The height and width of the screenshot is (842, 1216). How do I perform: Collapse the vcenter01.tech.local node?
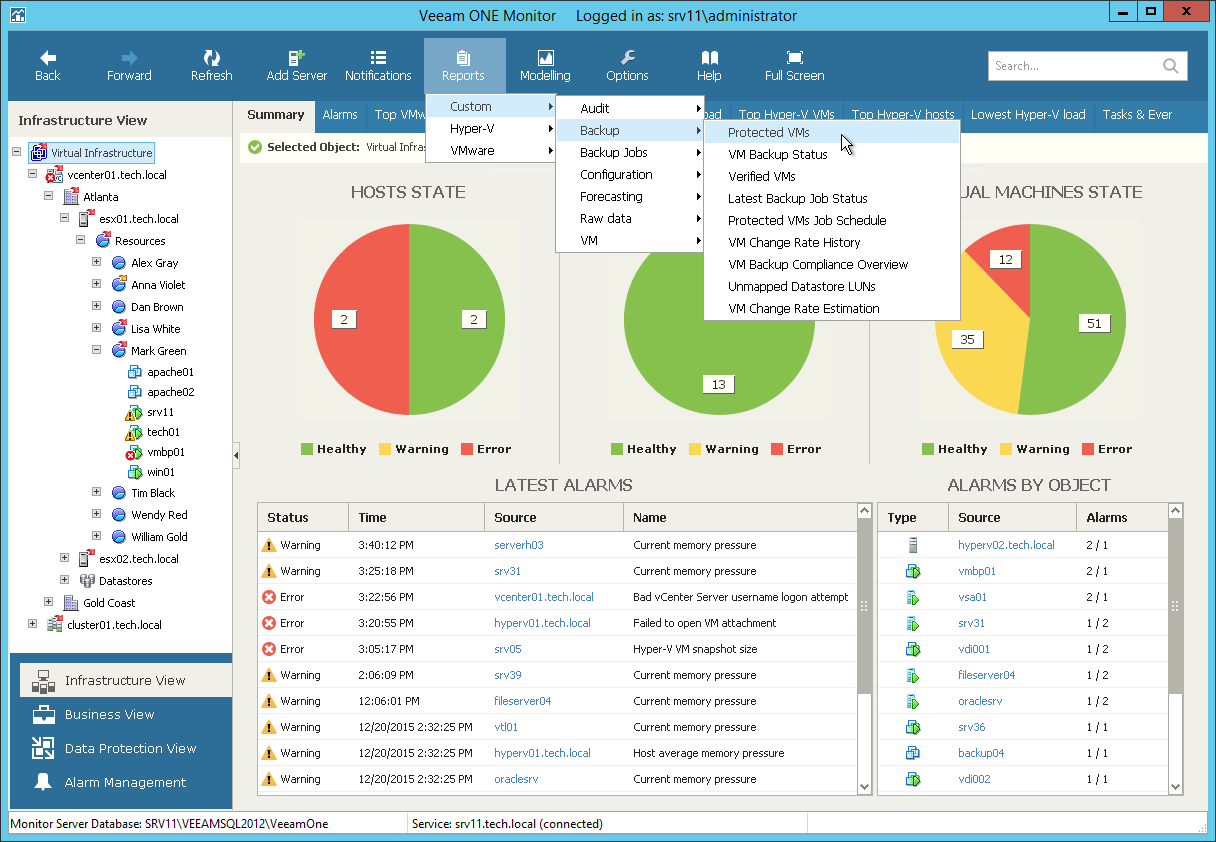click(x=33, y=175)
